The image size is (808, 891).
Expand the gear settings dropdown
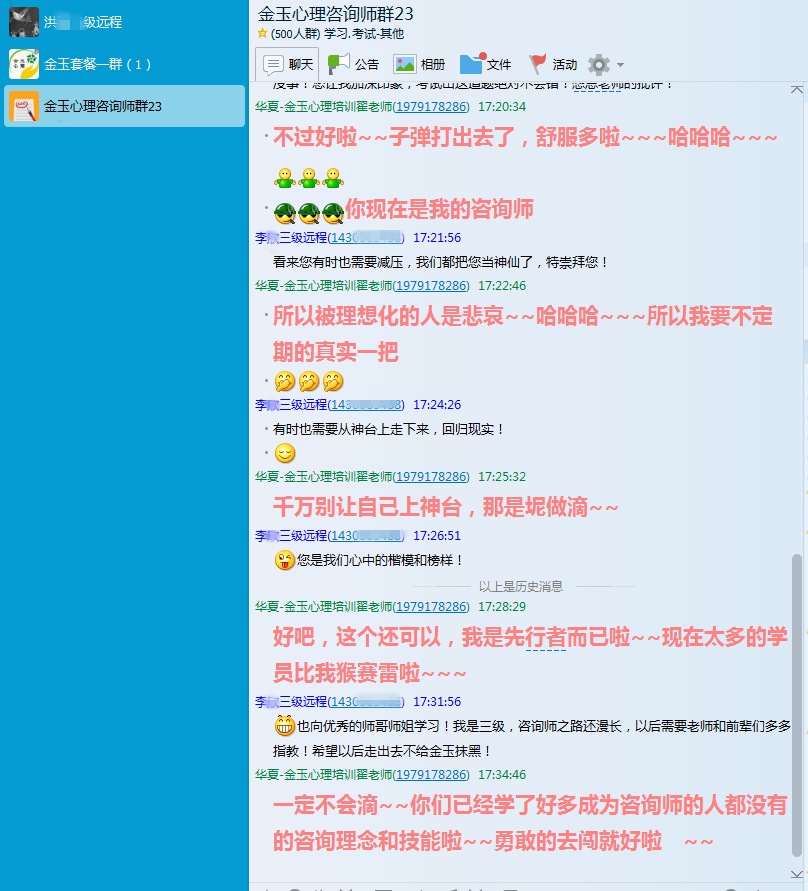tap(606, 64)
